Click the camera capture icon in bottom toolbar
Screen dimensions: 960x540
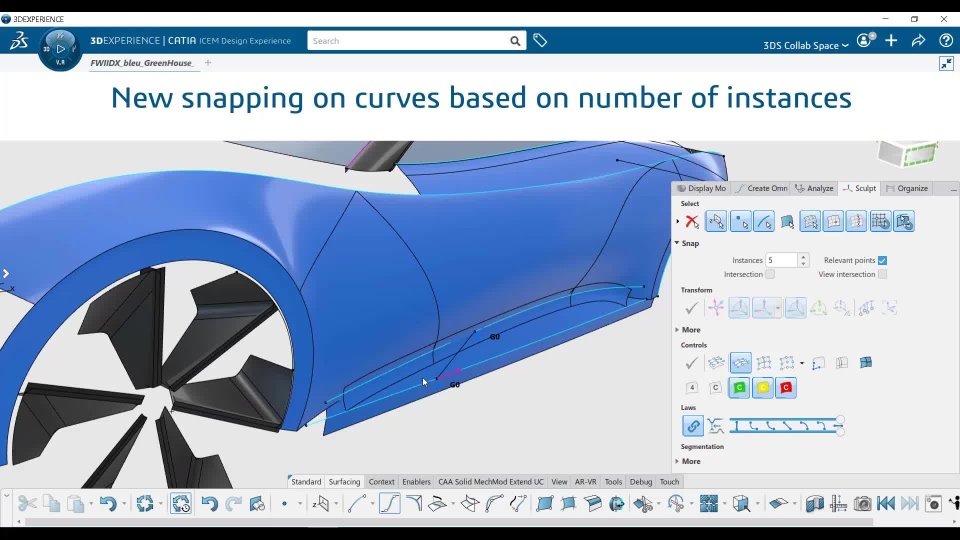click(862, 504)
